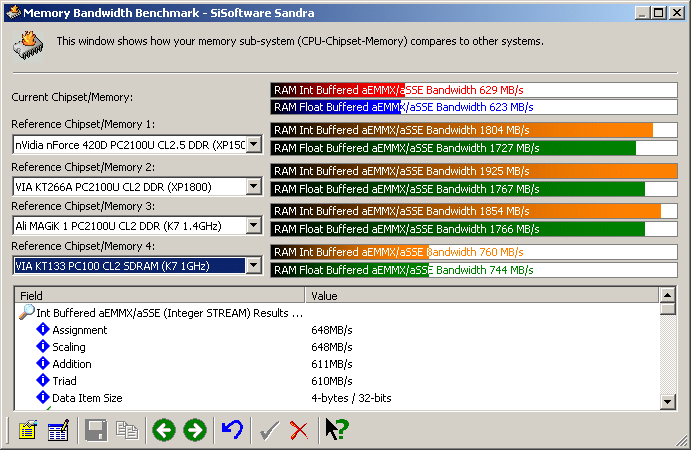Click the Save floppy disk icon
Image resolution: width=691 pixels, height=450 pixels.
(x=96, y=430)
